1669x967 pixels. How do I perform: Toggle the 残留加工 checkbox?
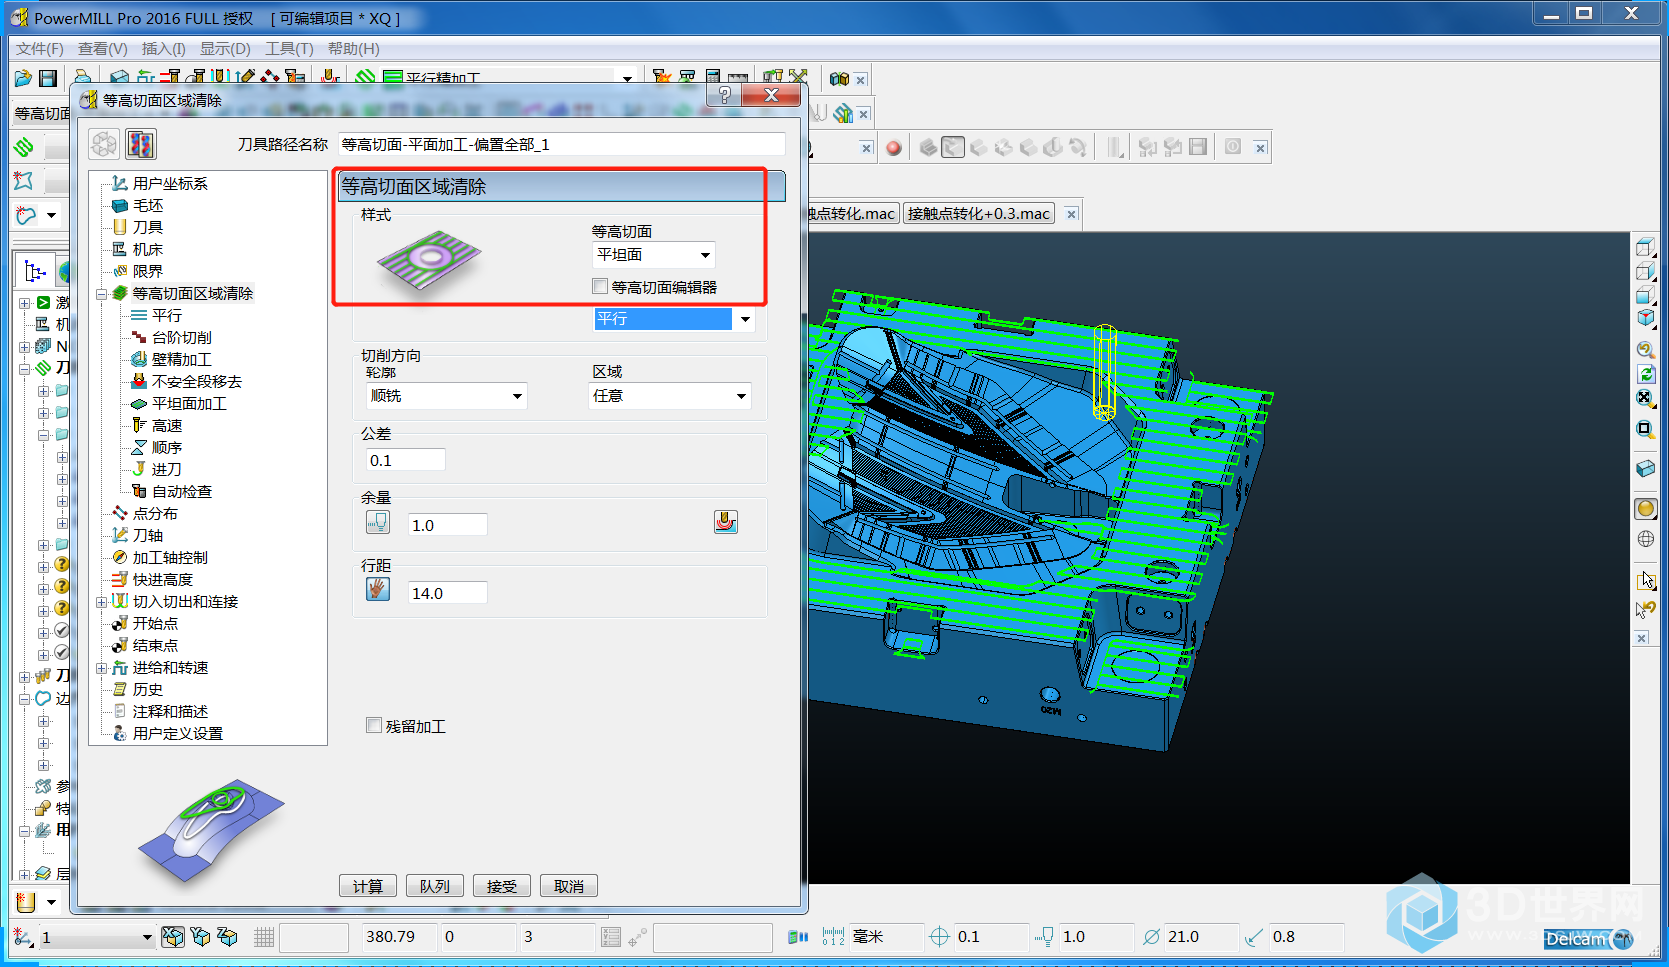click(374, 726)
